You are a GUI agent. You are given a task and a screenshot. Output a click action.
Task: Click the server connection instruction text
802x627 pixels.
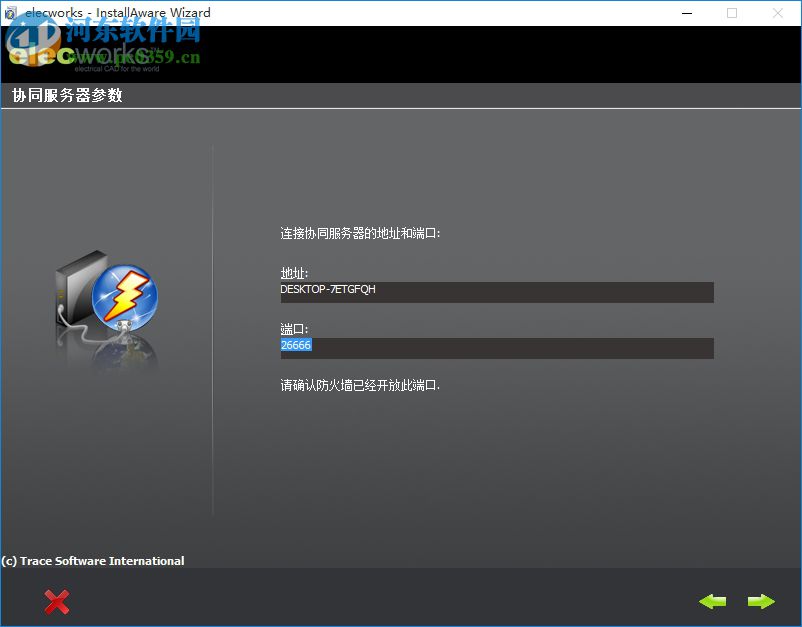(x=357, y=233)
